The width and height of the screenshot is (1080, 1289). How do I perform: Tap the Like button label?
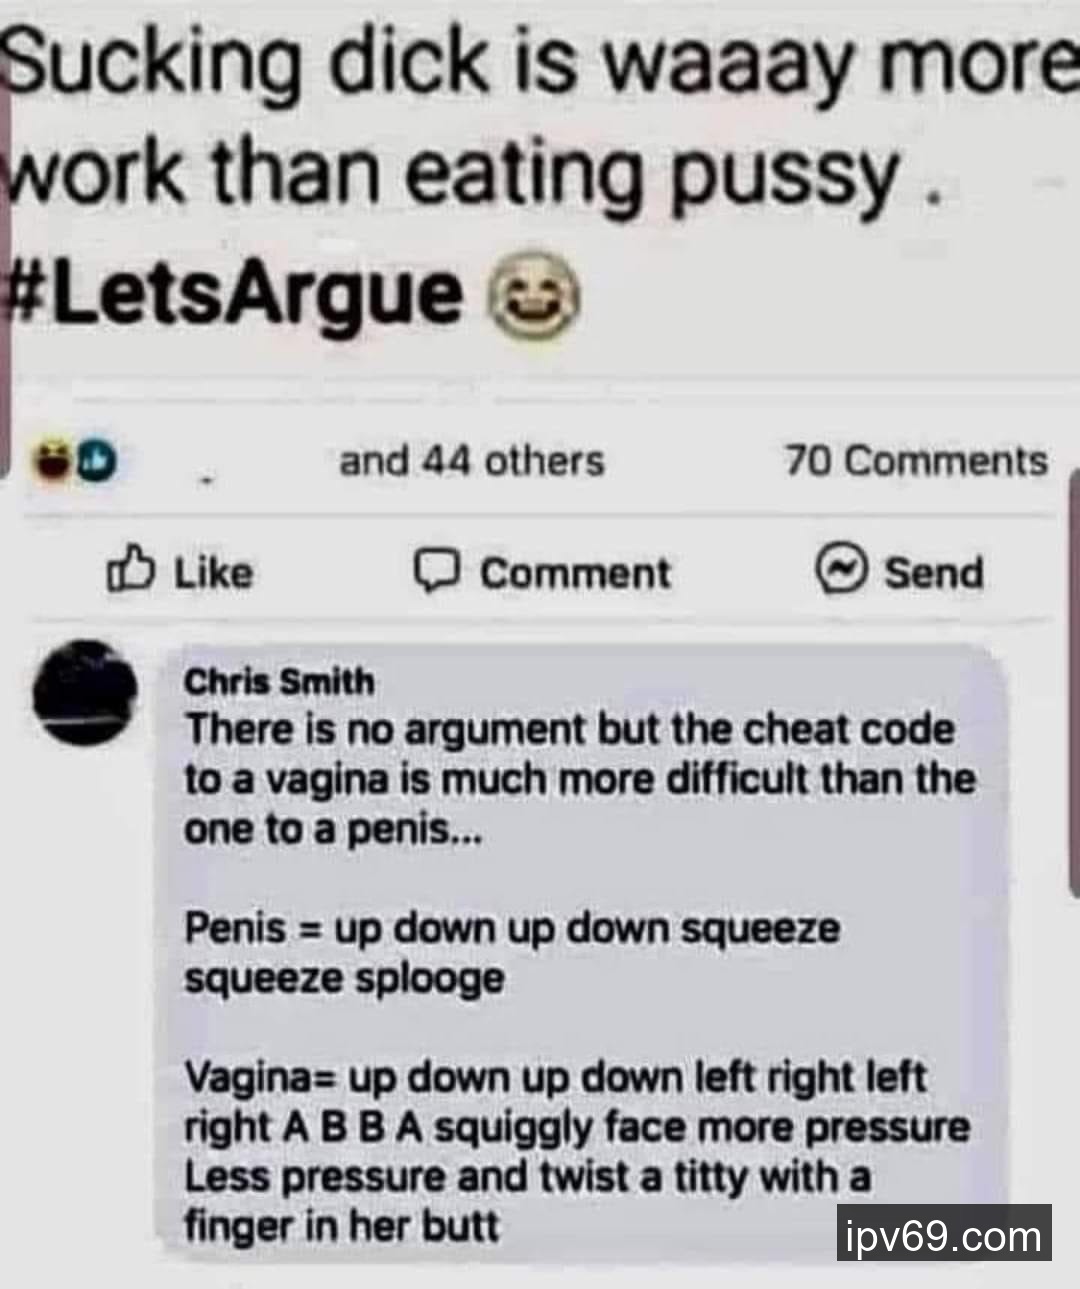tap(214, 573)
